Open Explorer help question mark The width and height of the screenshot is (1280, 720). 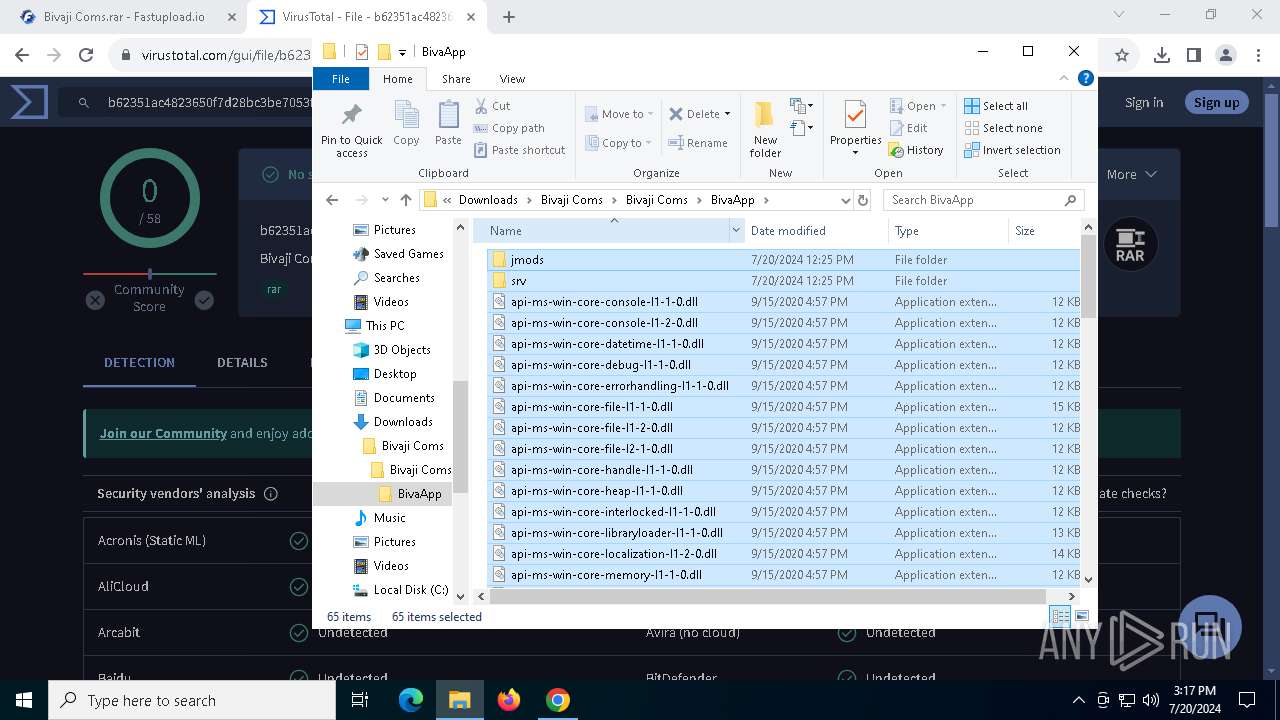[x=1085, y=78]
